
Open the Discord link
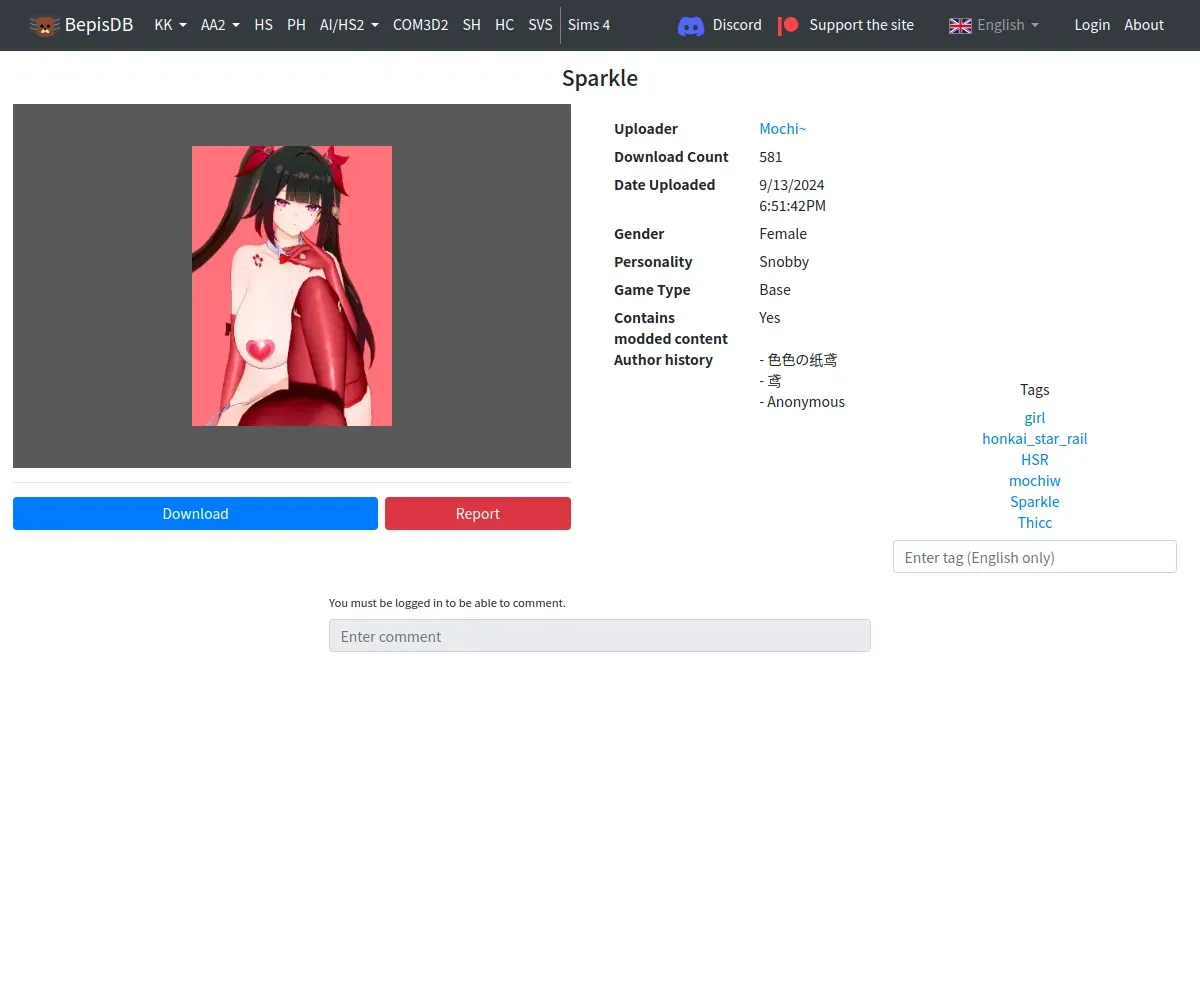(x=737, y=25)
